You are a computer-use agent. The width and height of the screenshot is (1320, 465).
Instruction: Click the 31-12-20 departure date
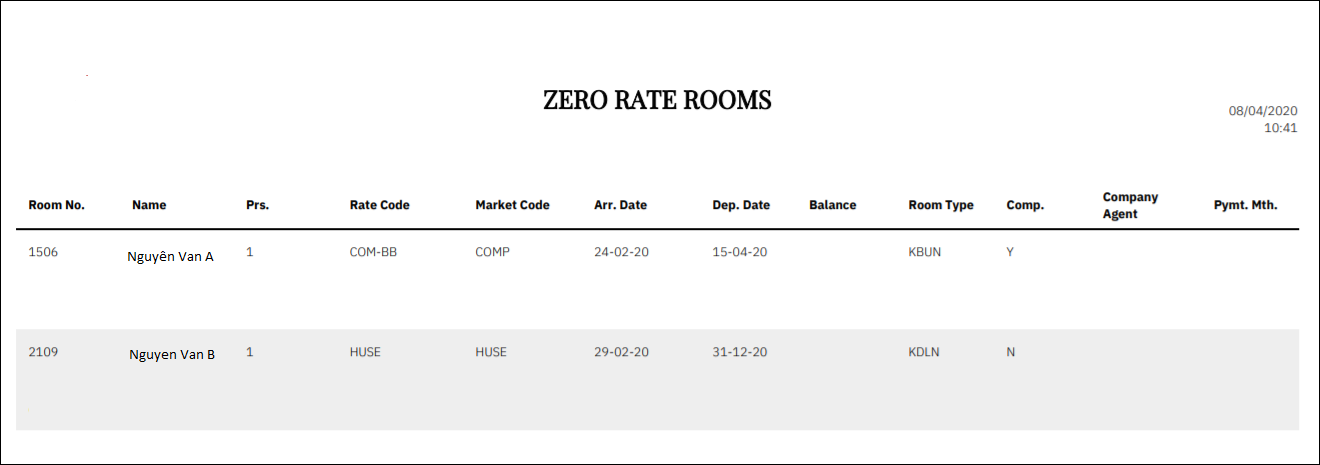(x=739, y=352)
